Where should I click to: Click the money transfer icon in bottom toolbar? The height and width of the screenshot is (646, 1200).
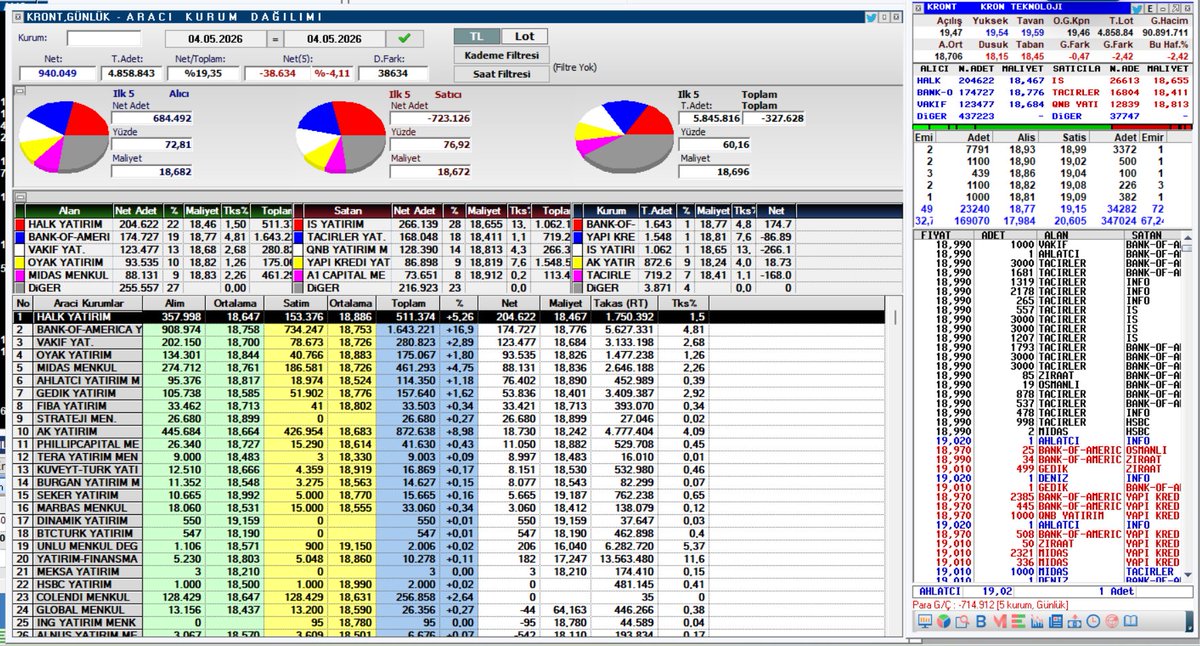coord(1074,621)
